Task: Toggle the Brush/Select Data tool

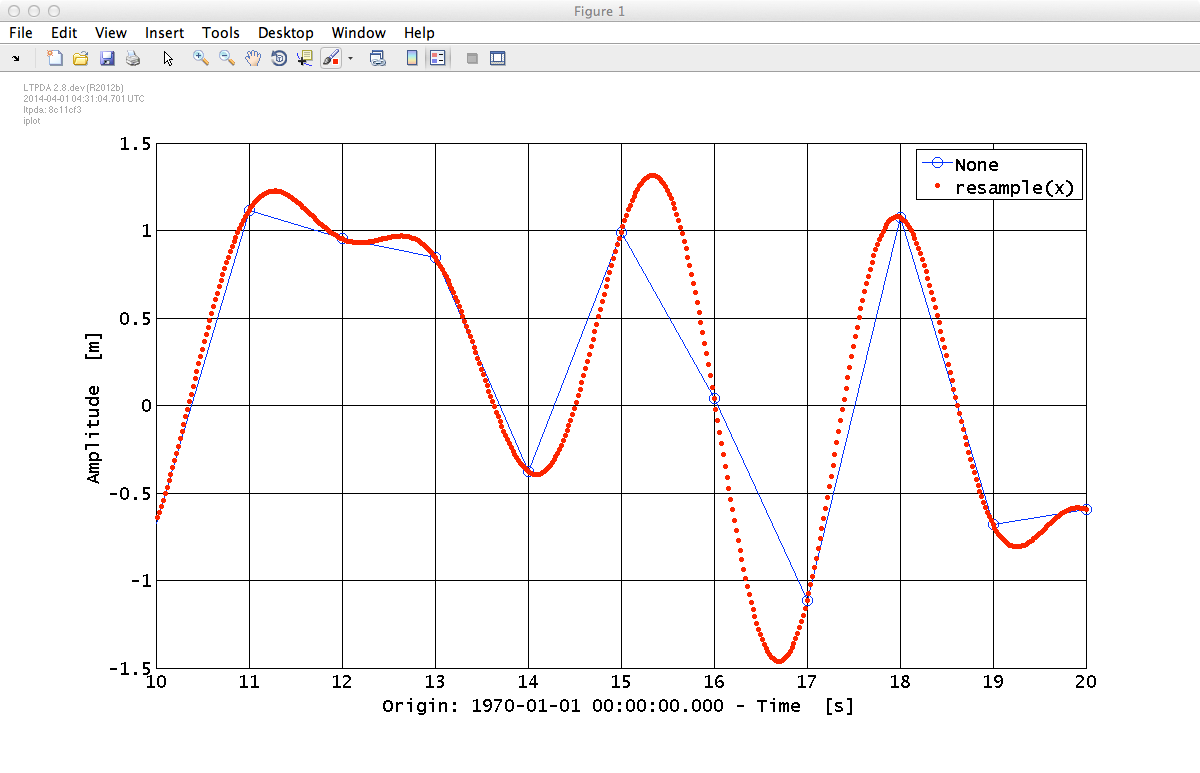Action: coord(331,59)
